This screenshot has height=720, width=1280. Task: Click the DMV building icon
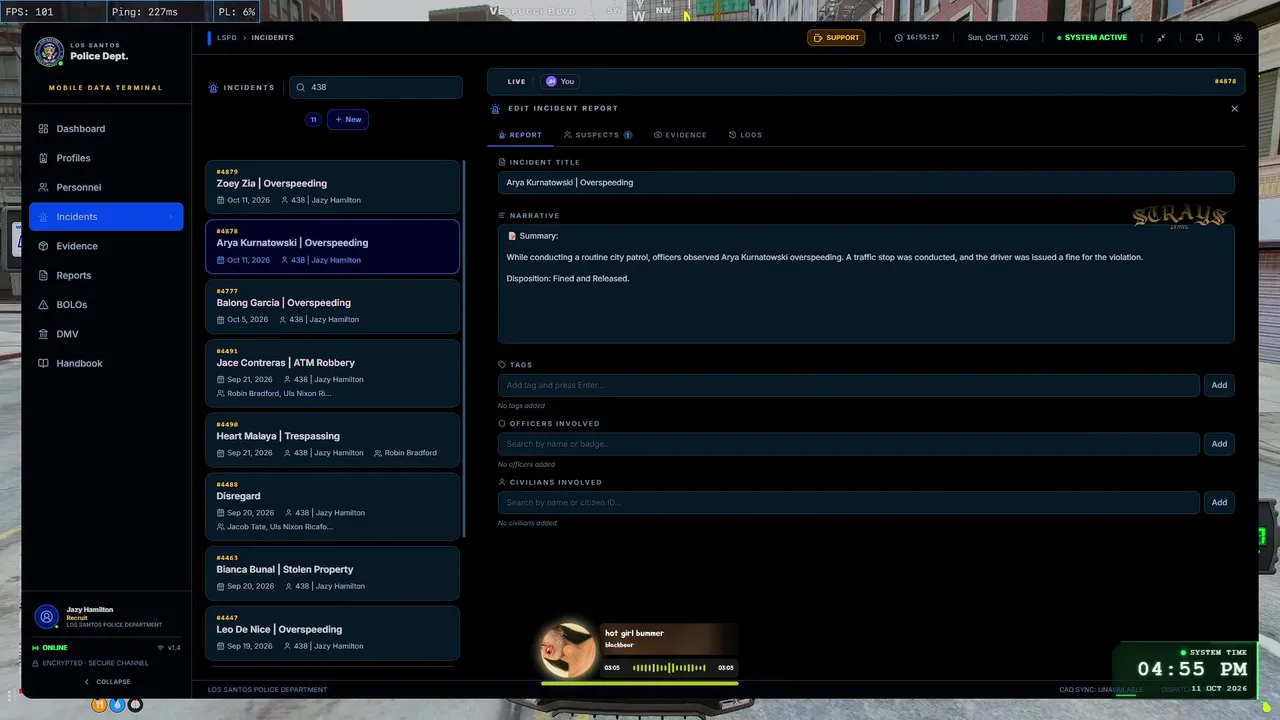pos(43,334)
